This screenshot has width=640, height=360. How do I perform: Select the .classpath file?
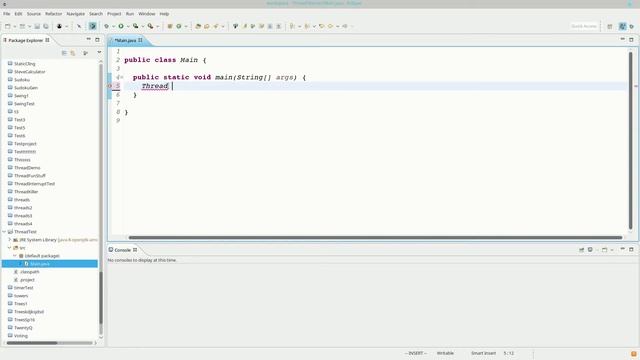pyautogui.click(x=29, y=272)
